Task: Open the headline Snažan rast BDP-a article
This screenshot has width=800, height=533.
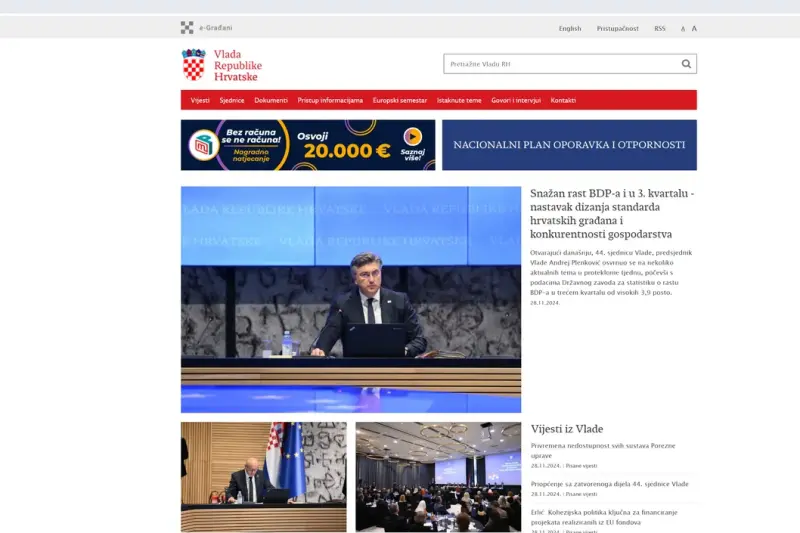Action: point(612,214)
